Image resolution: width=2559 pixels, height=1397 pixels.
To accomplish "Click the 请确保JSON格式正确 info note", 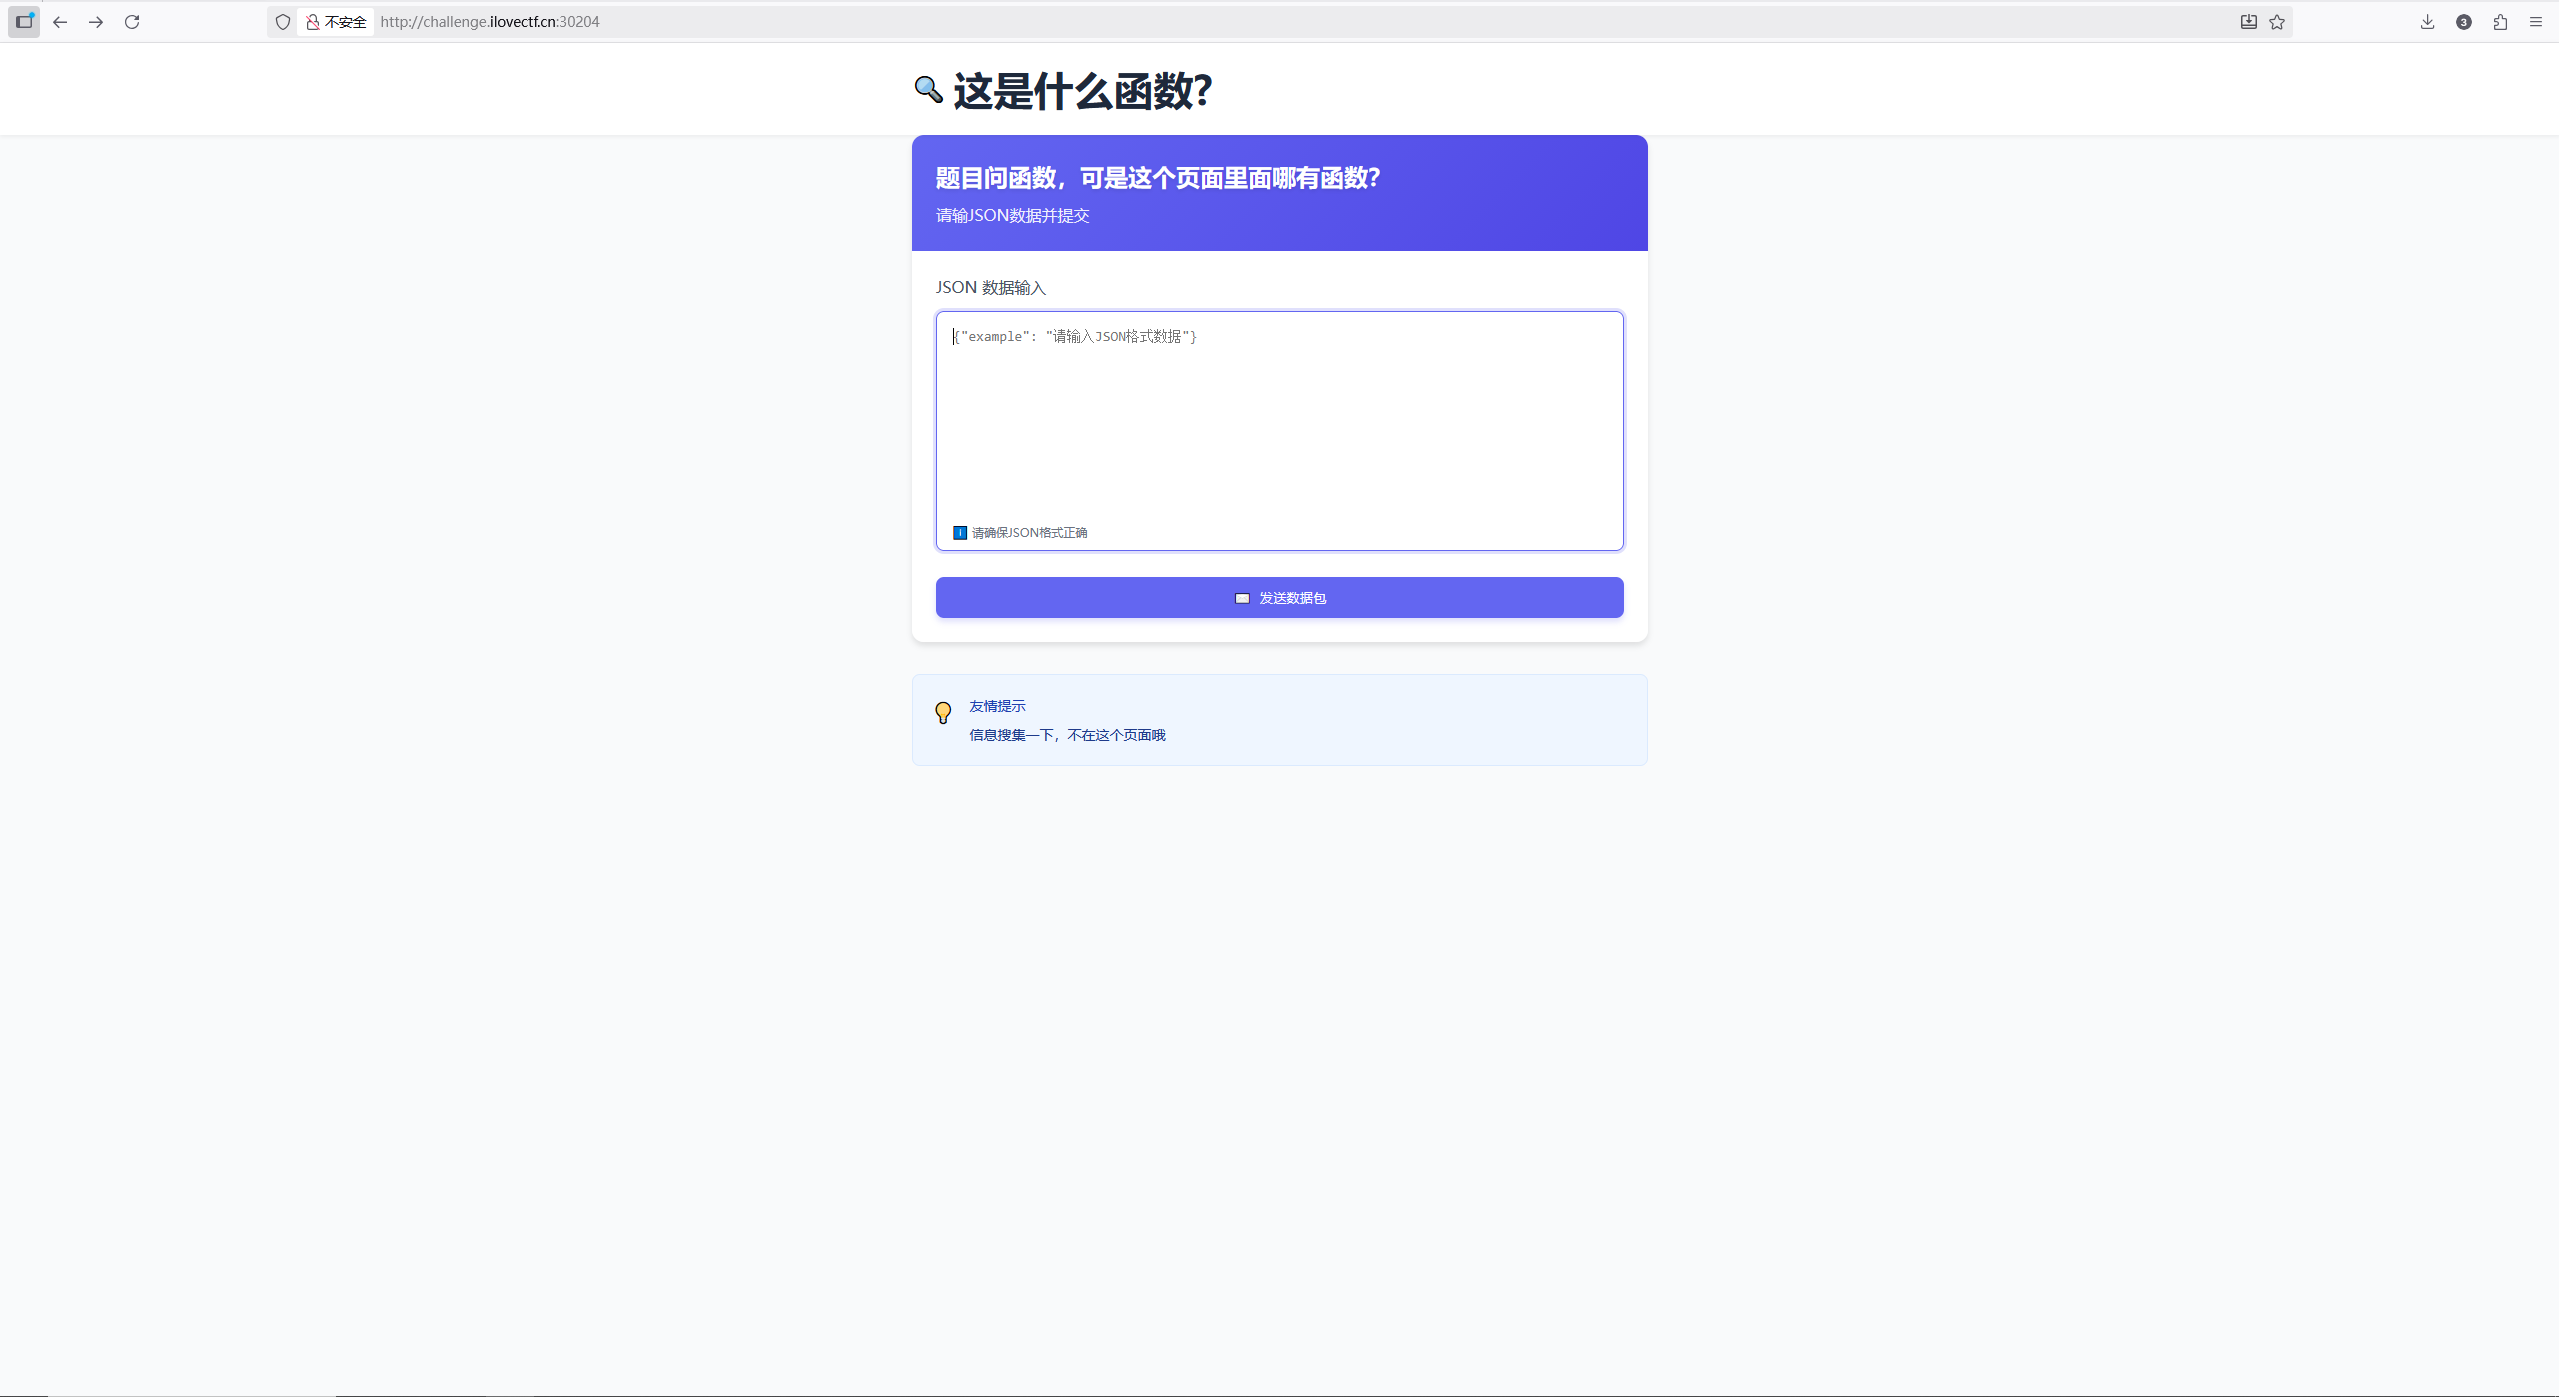I will [1028, 533].
